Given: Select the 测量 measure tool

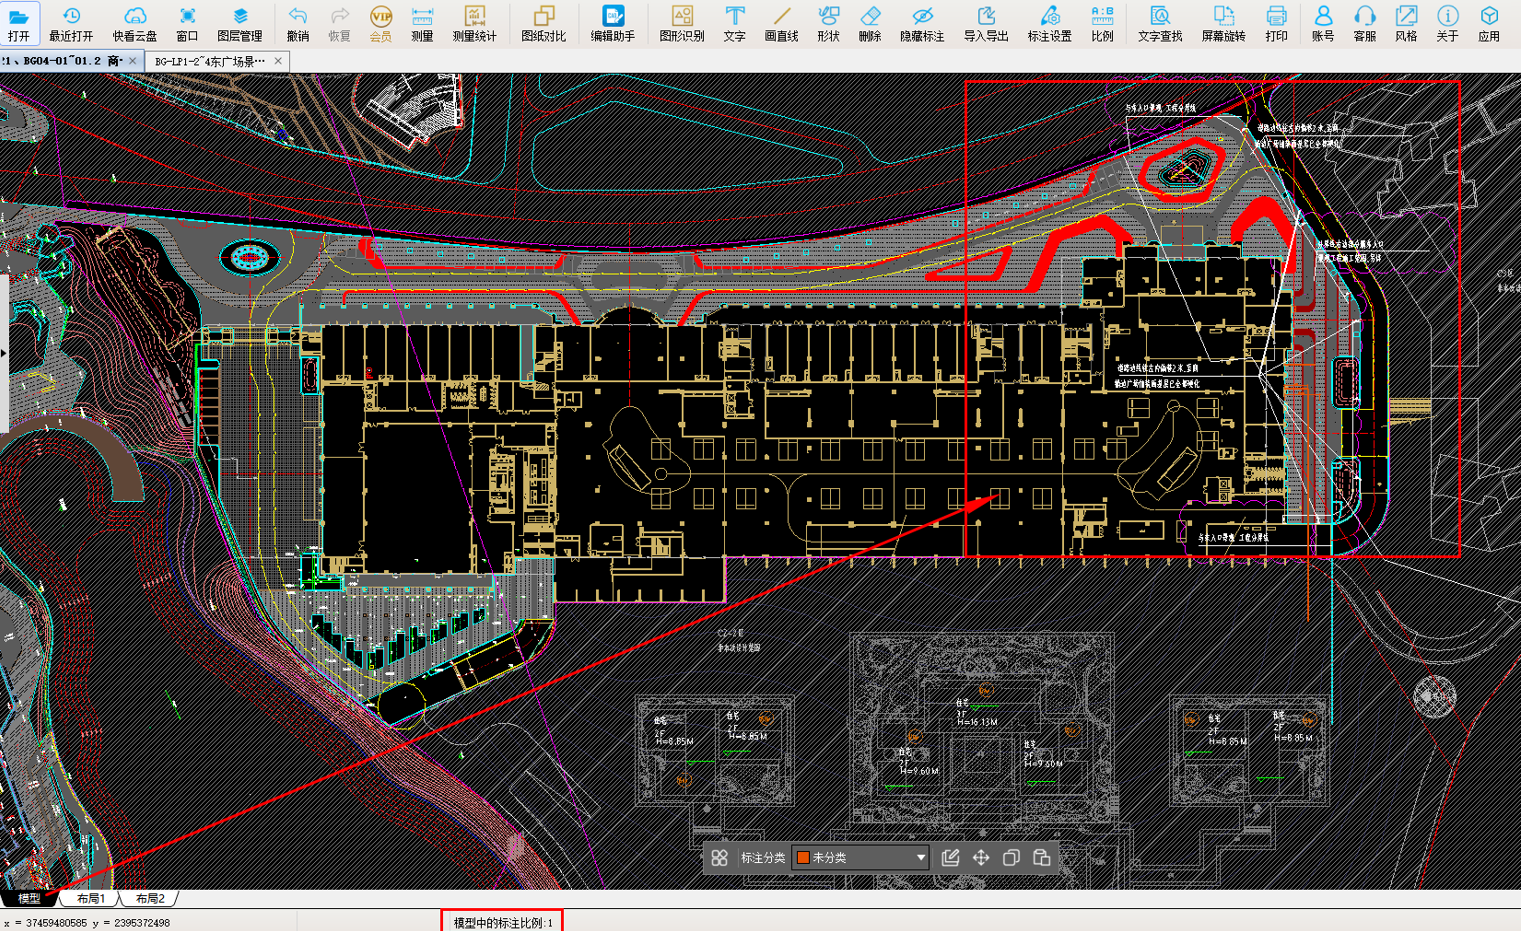Looking at the screenshot, I should [x=422, y=23].
